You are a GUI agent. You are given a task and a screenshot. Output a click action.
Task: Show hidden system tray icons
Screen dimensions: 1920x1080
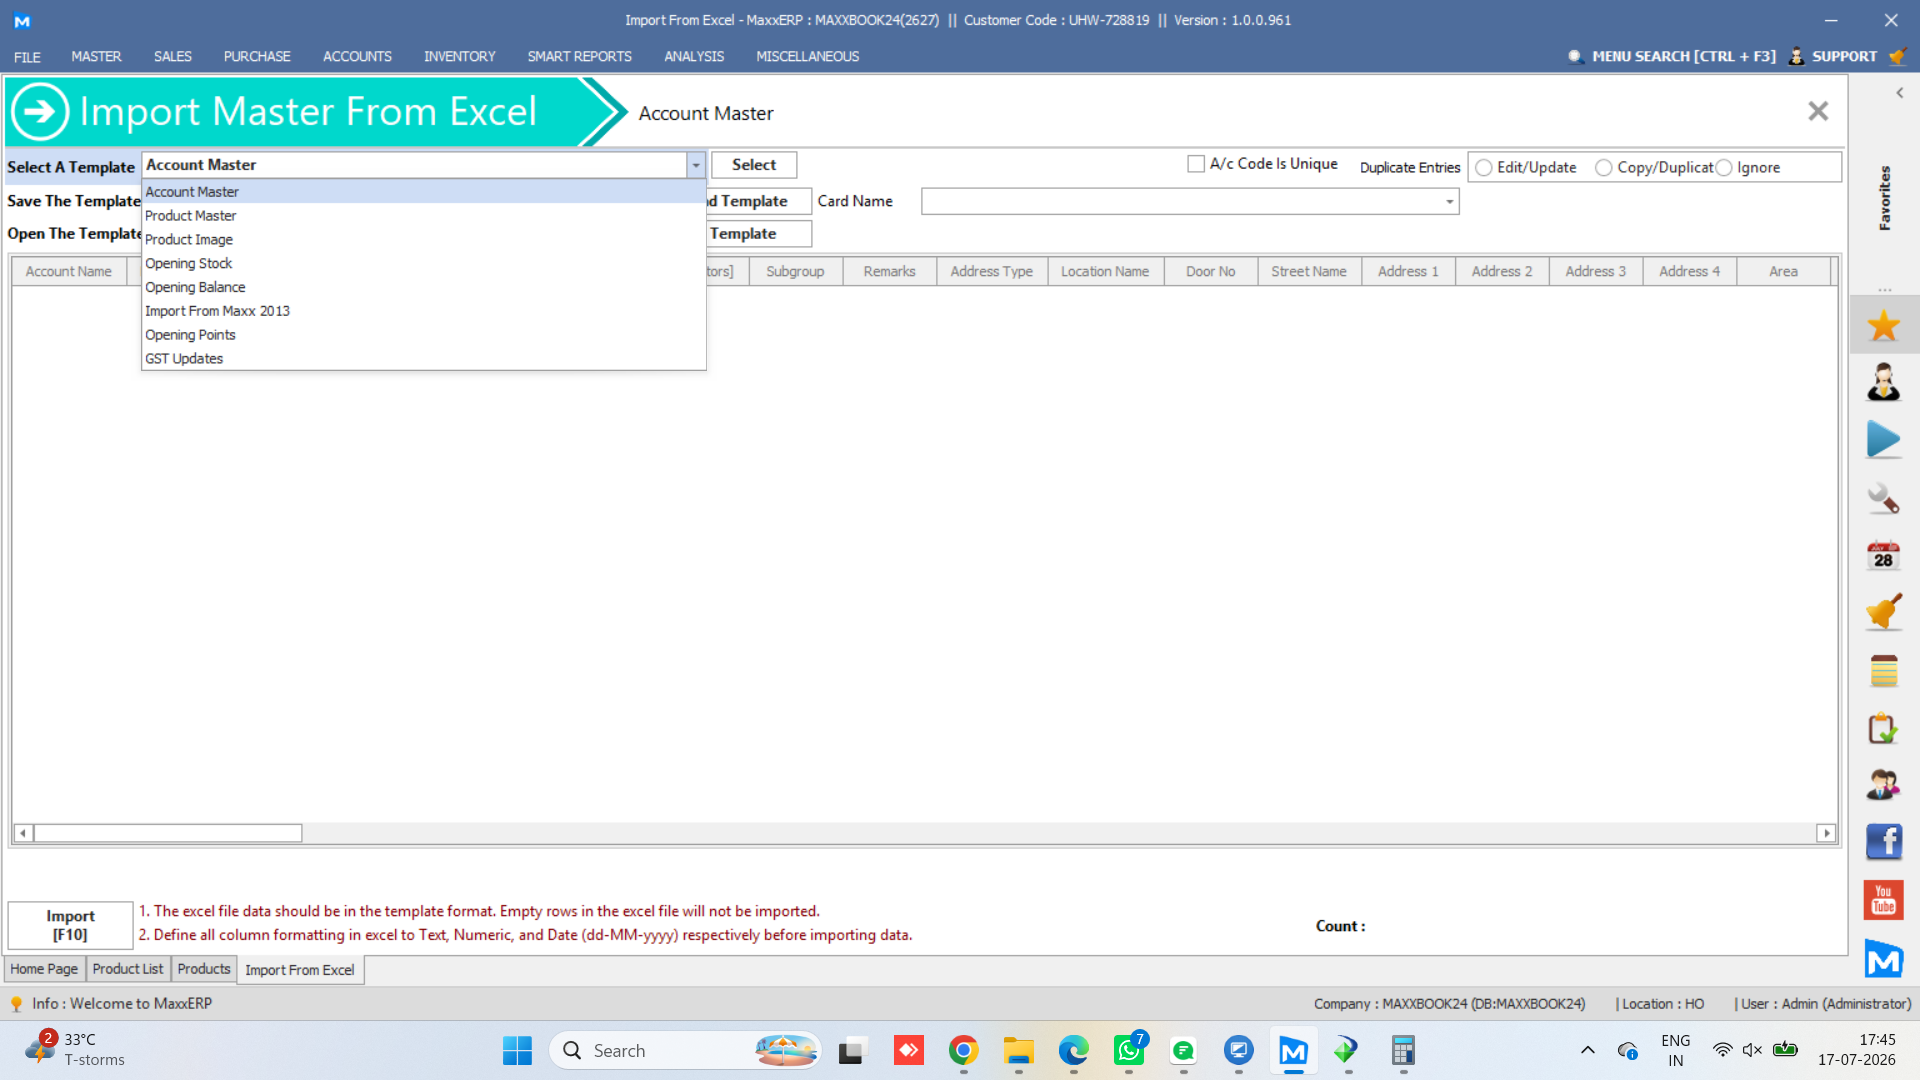coord(1587,1050)
